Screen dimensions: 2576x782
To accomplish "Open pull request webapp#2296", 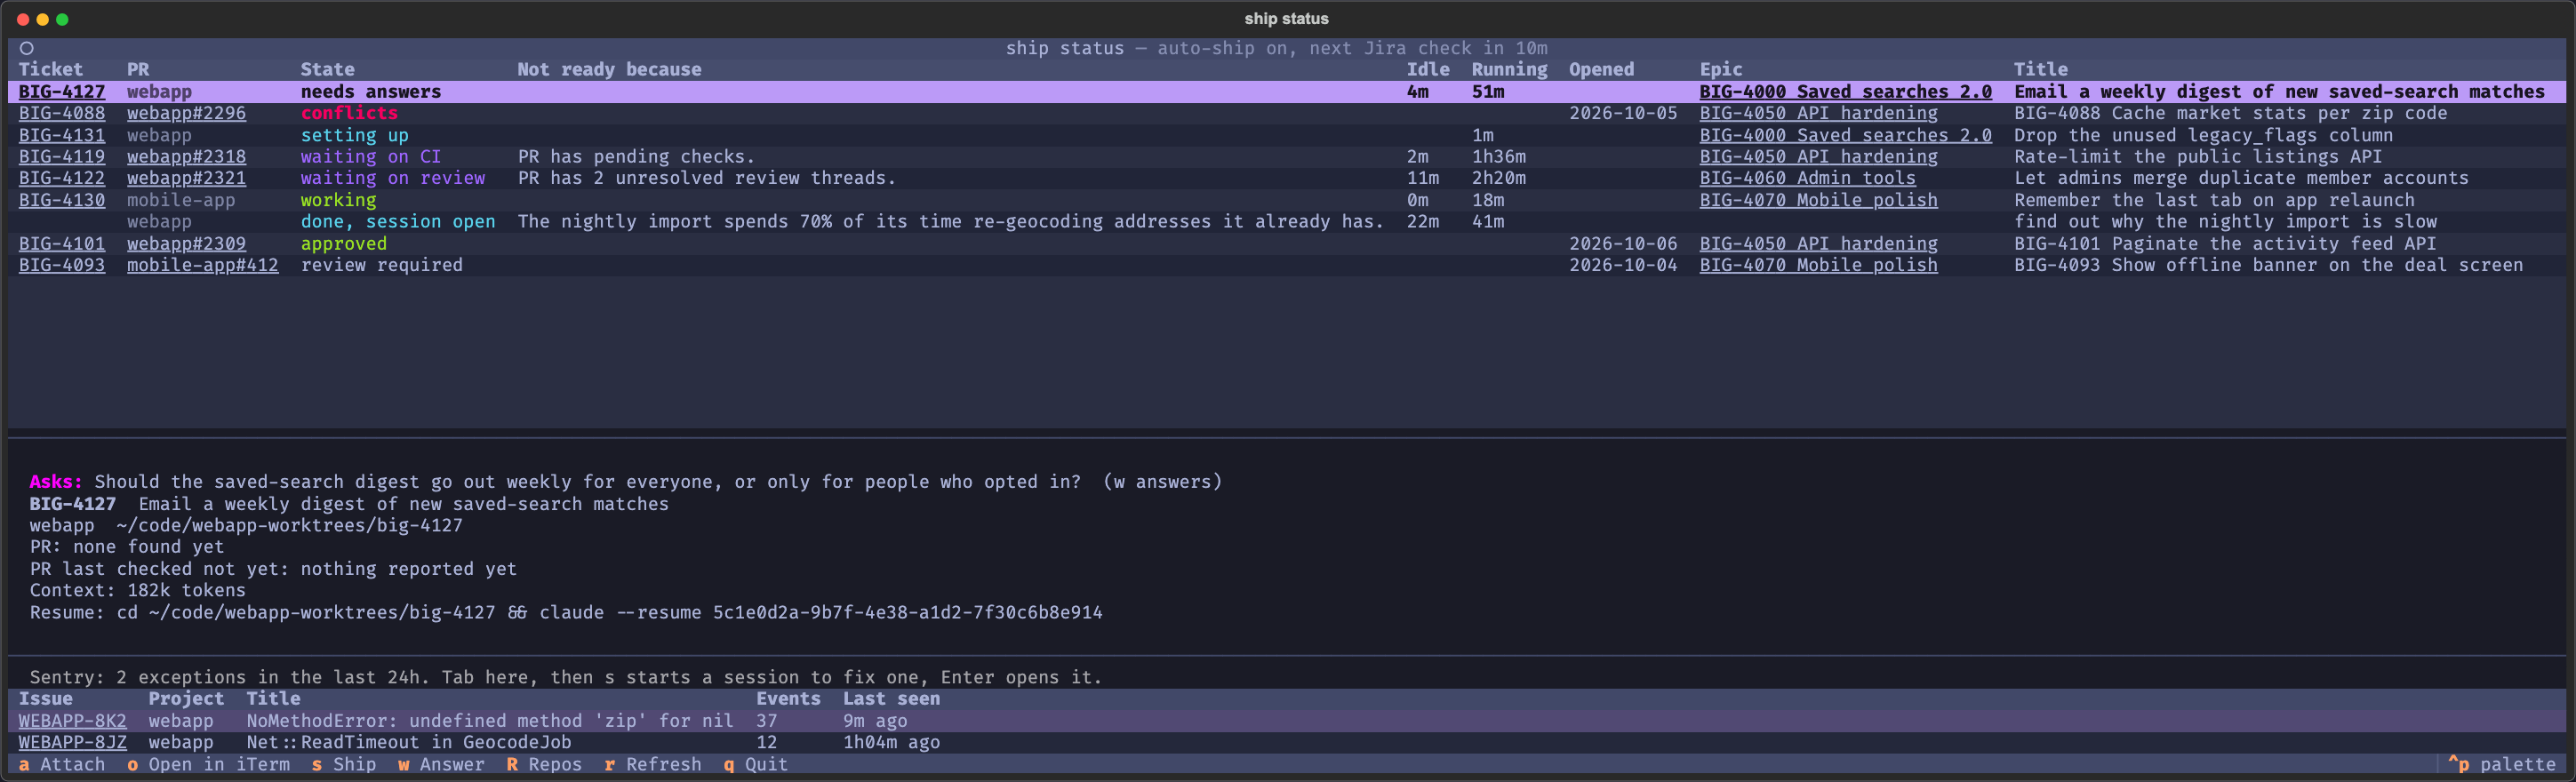I will click(186, 113).
